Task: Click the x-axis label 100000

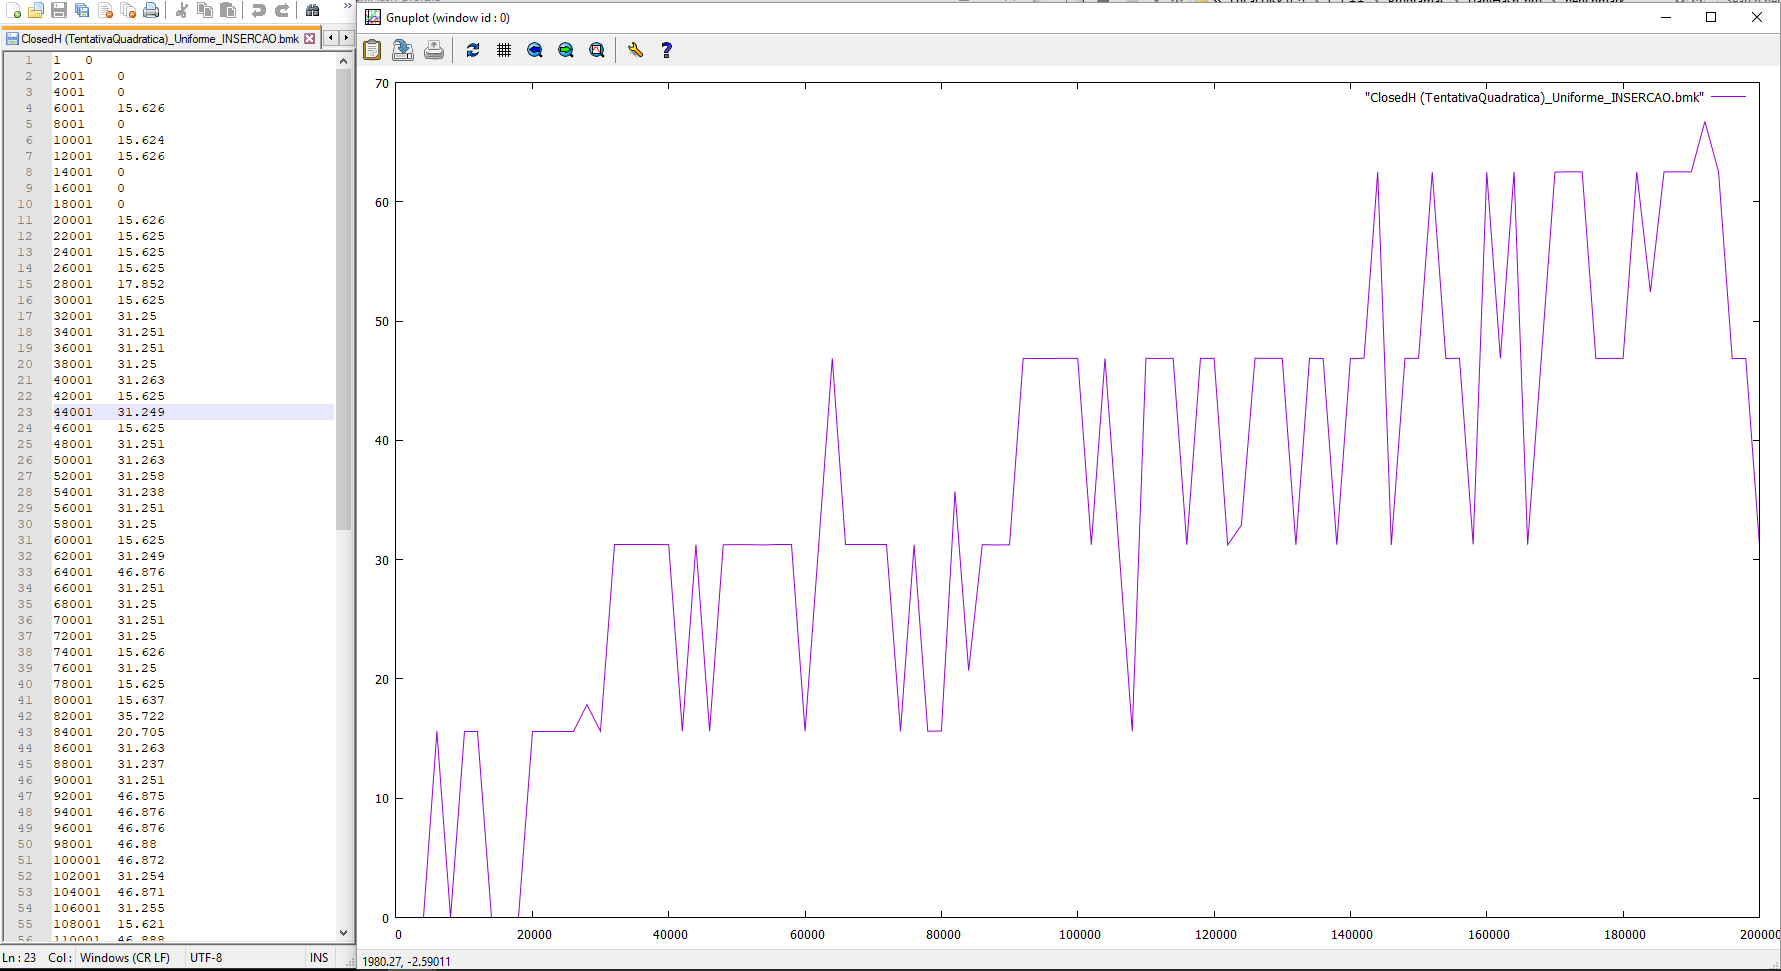Action: (1080, 934)
